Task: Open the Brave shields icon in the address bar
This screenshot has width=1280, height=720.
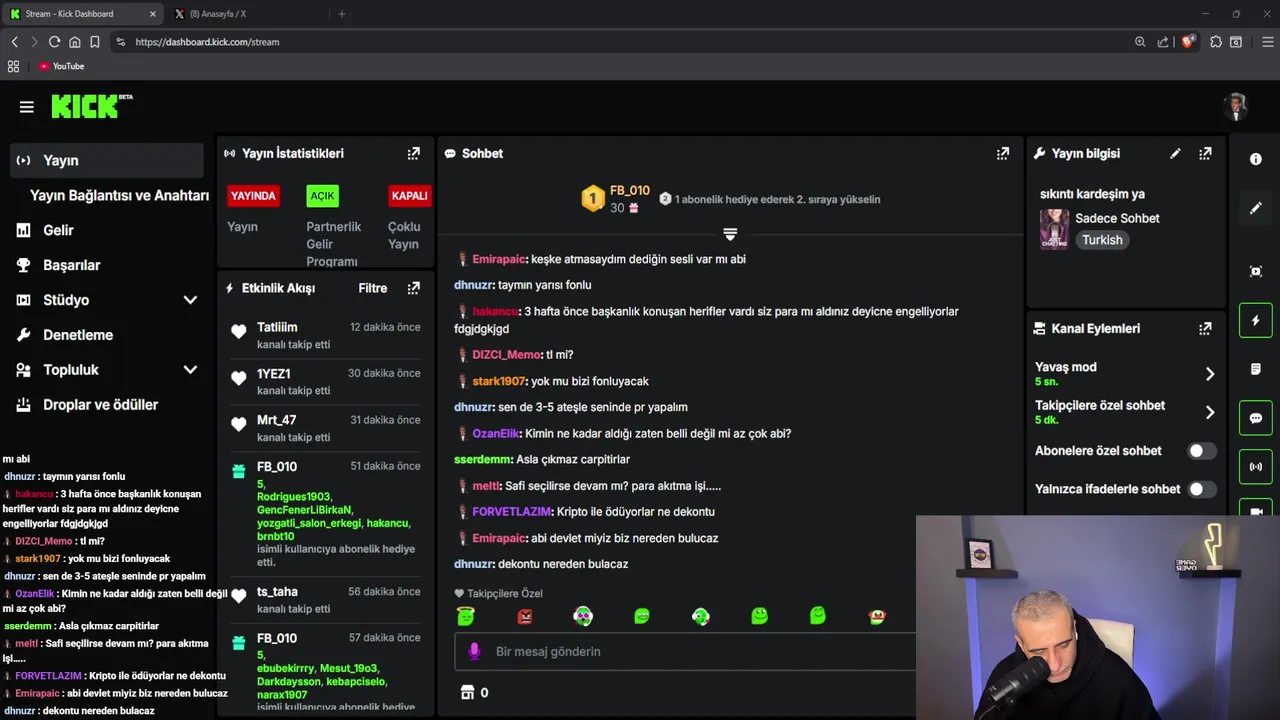Action: click(x=1187, y=42)
